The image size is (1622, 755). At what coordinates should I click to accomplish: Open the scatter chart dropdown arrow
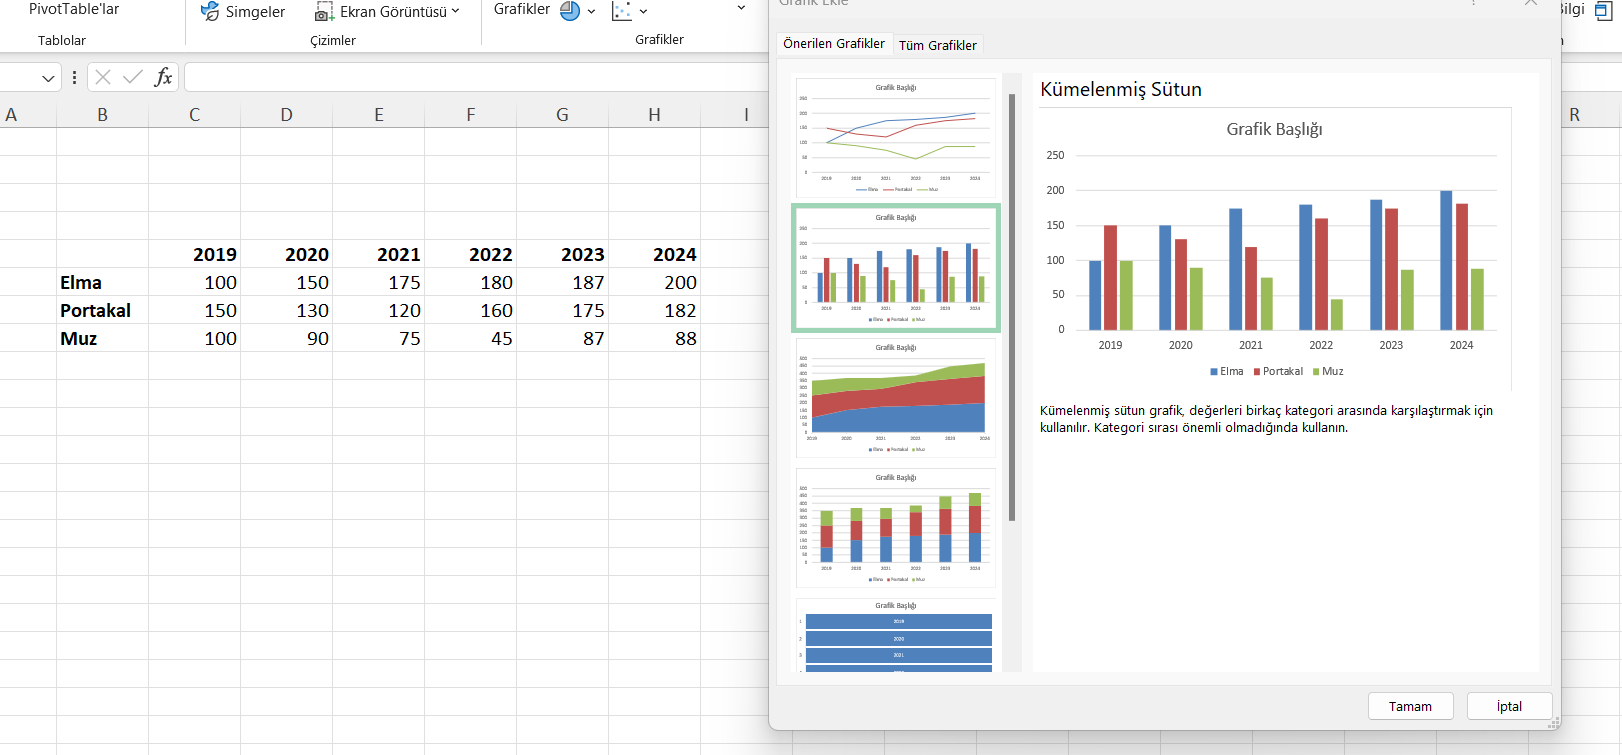(x=643, y=12)
